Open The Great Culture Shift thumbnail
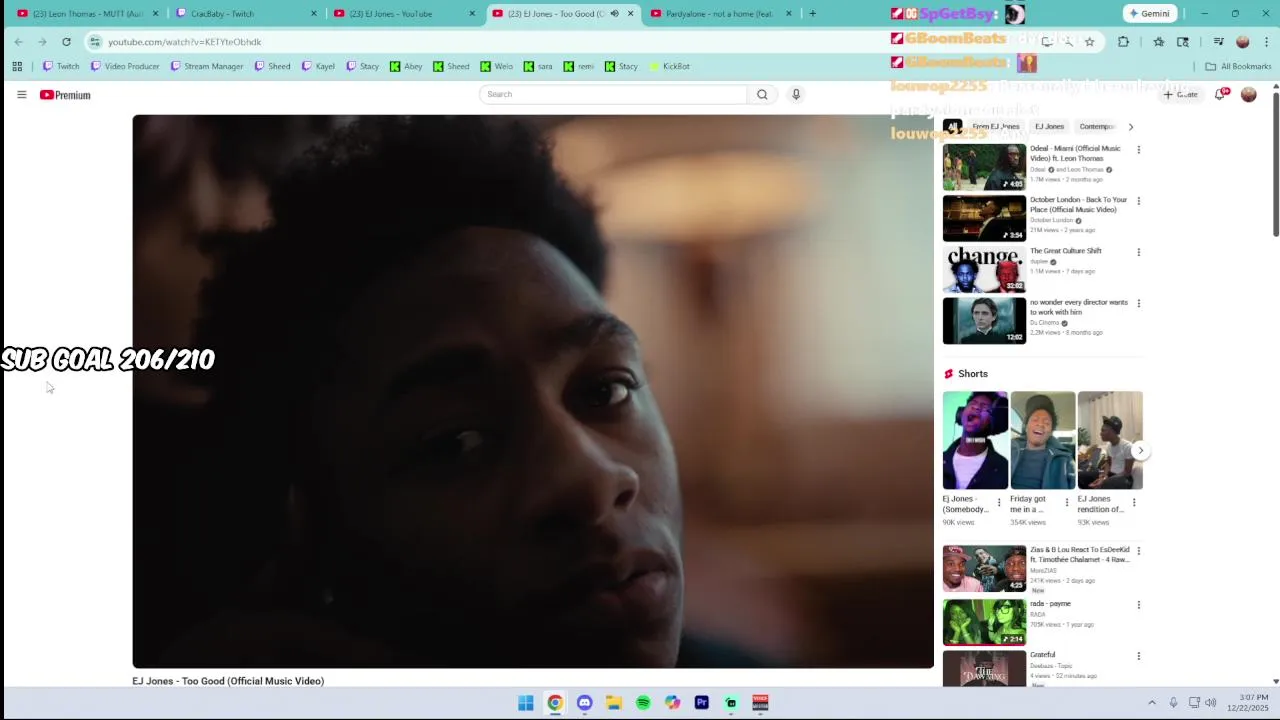 point(984,269)
